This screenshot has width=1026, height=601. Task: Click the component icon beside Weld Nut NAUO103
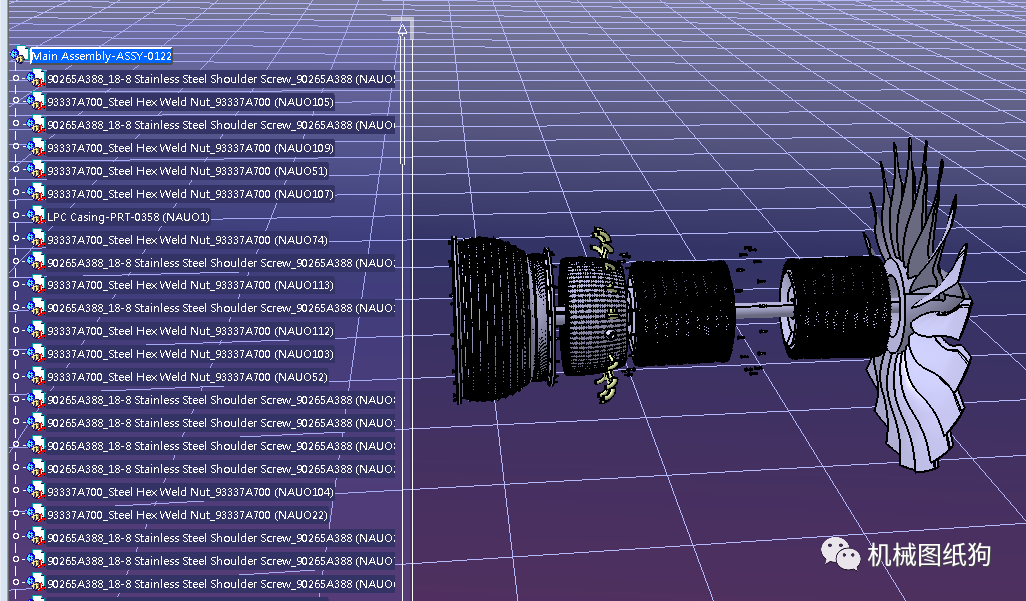35,354
